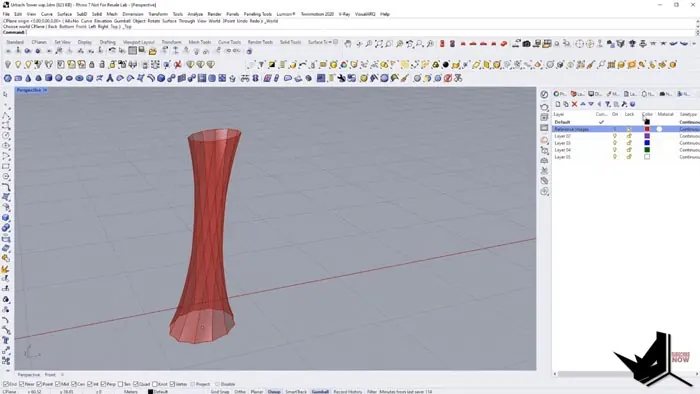
Task: Open the Panels menu
Action: [x=233, y=14]
